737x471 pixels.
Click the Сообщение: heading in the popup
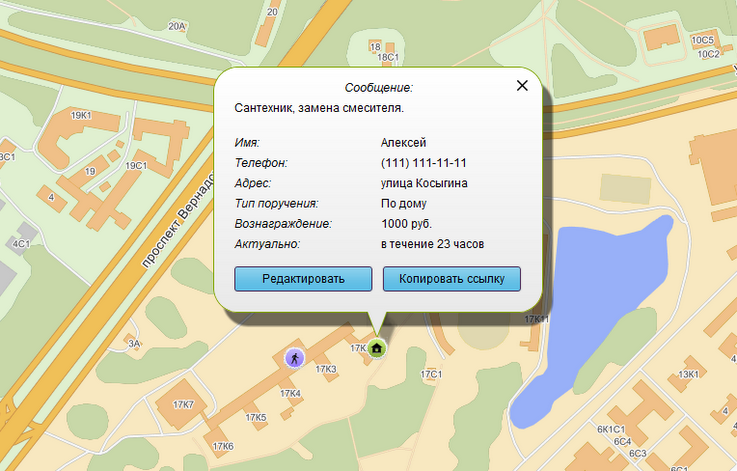pos(378,88)
